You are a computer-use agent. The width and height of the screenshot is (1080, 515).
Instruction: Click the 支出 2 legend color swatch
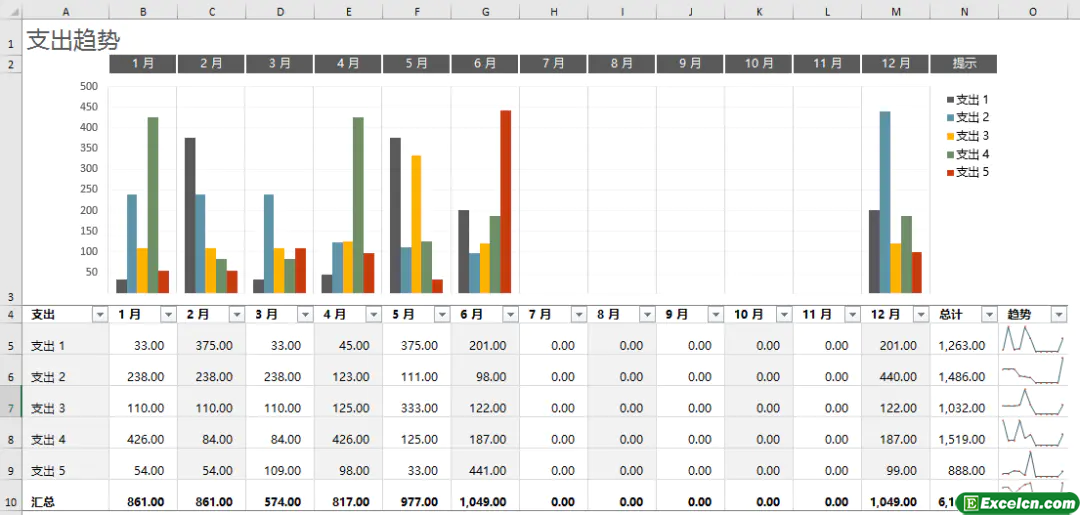tap(951, 118)
